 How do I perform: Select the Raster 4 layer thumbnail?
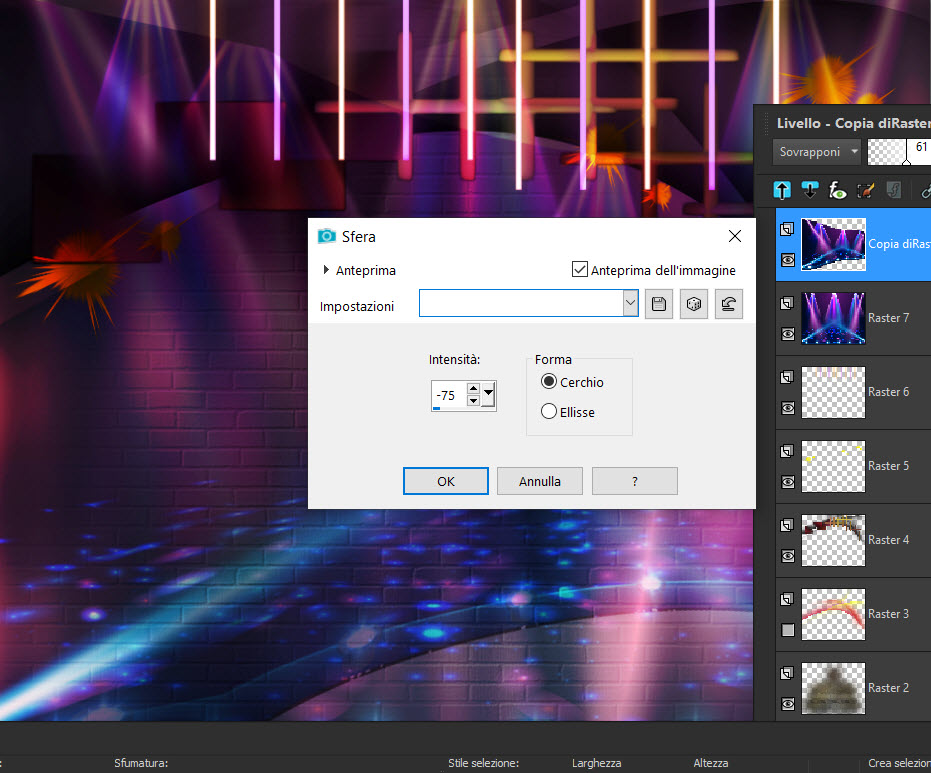click(x=833, y=540)
